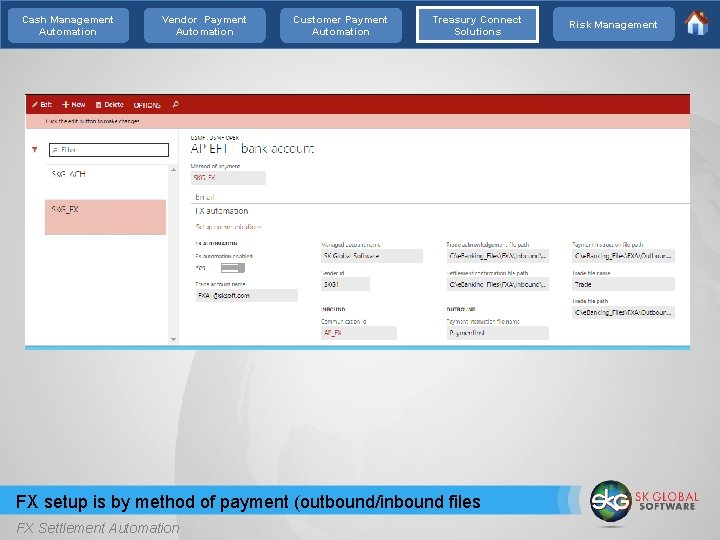This screenshot has width=720, height=540.
Task: Click the Settlement confirmation file path field
Action: [498, 284]
